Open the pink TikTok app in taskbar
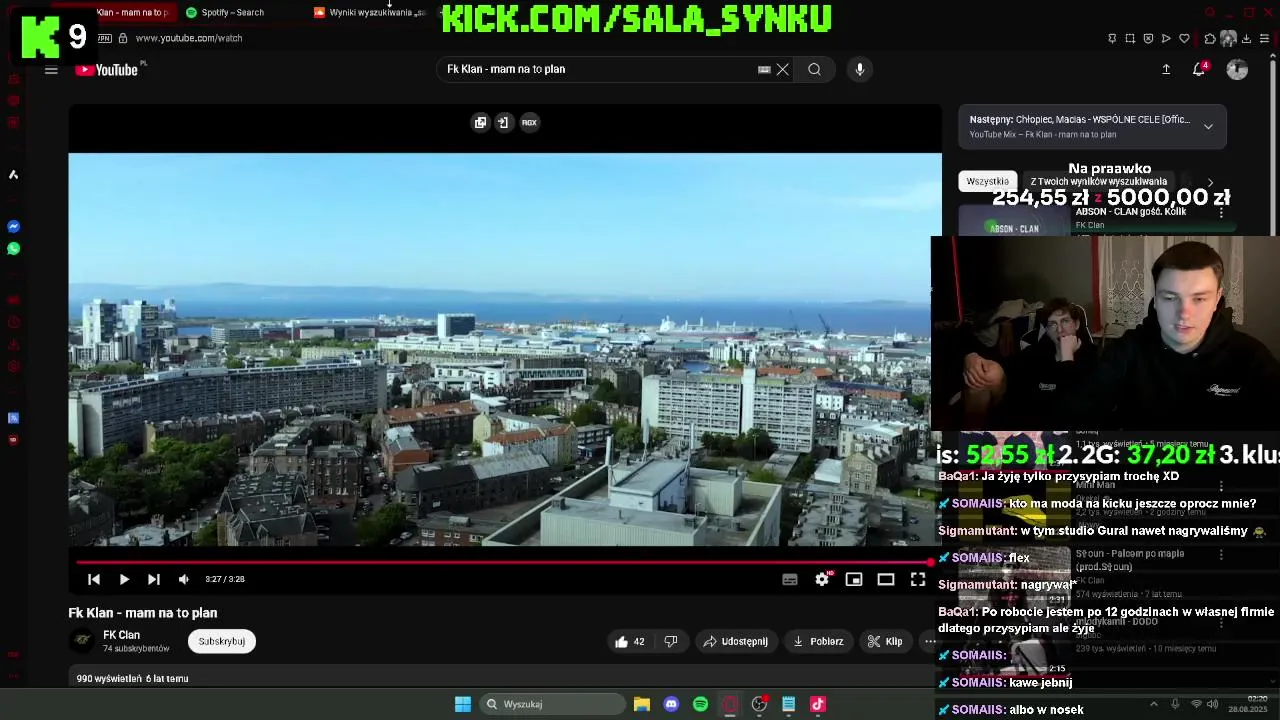This screenshot has height=720, width=1280. click(818, 704)
